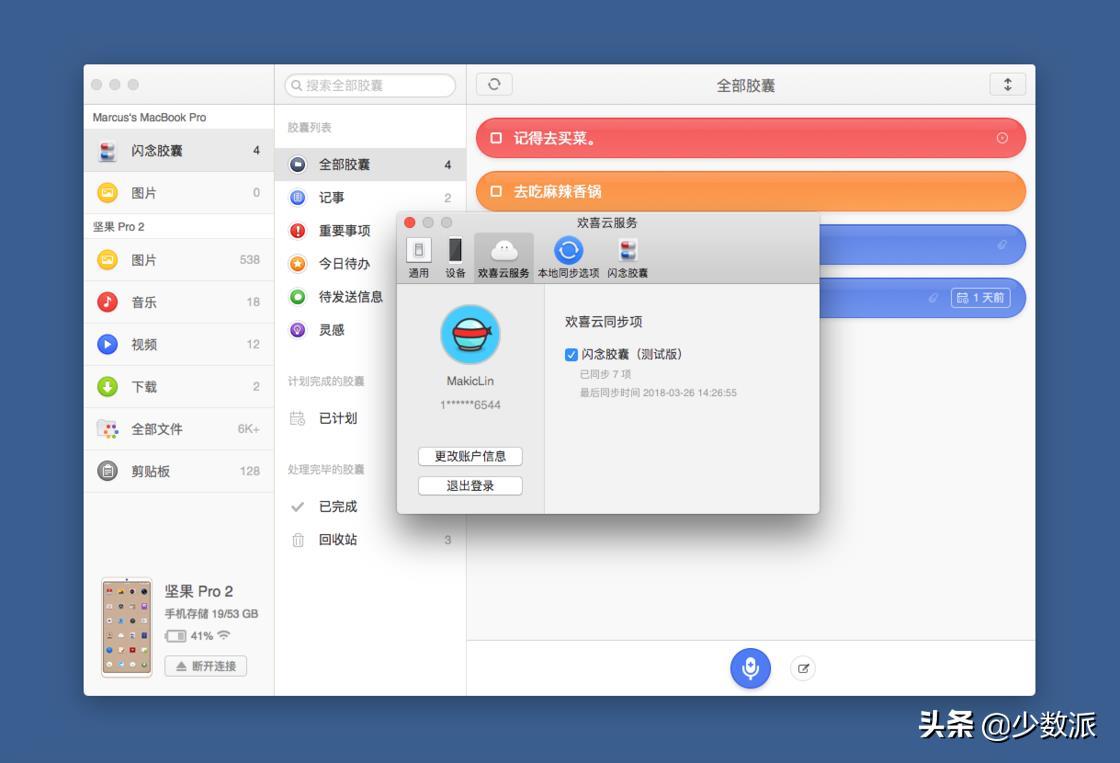Click the blue microphone voice record button
Image resolution: width=1120 pixels, height=763 pixels.
[x=750, y=668]
